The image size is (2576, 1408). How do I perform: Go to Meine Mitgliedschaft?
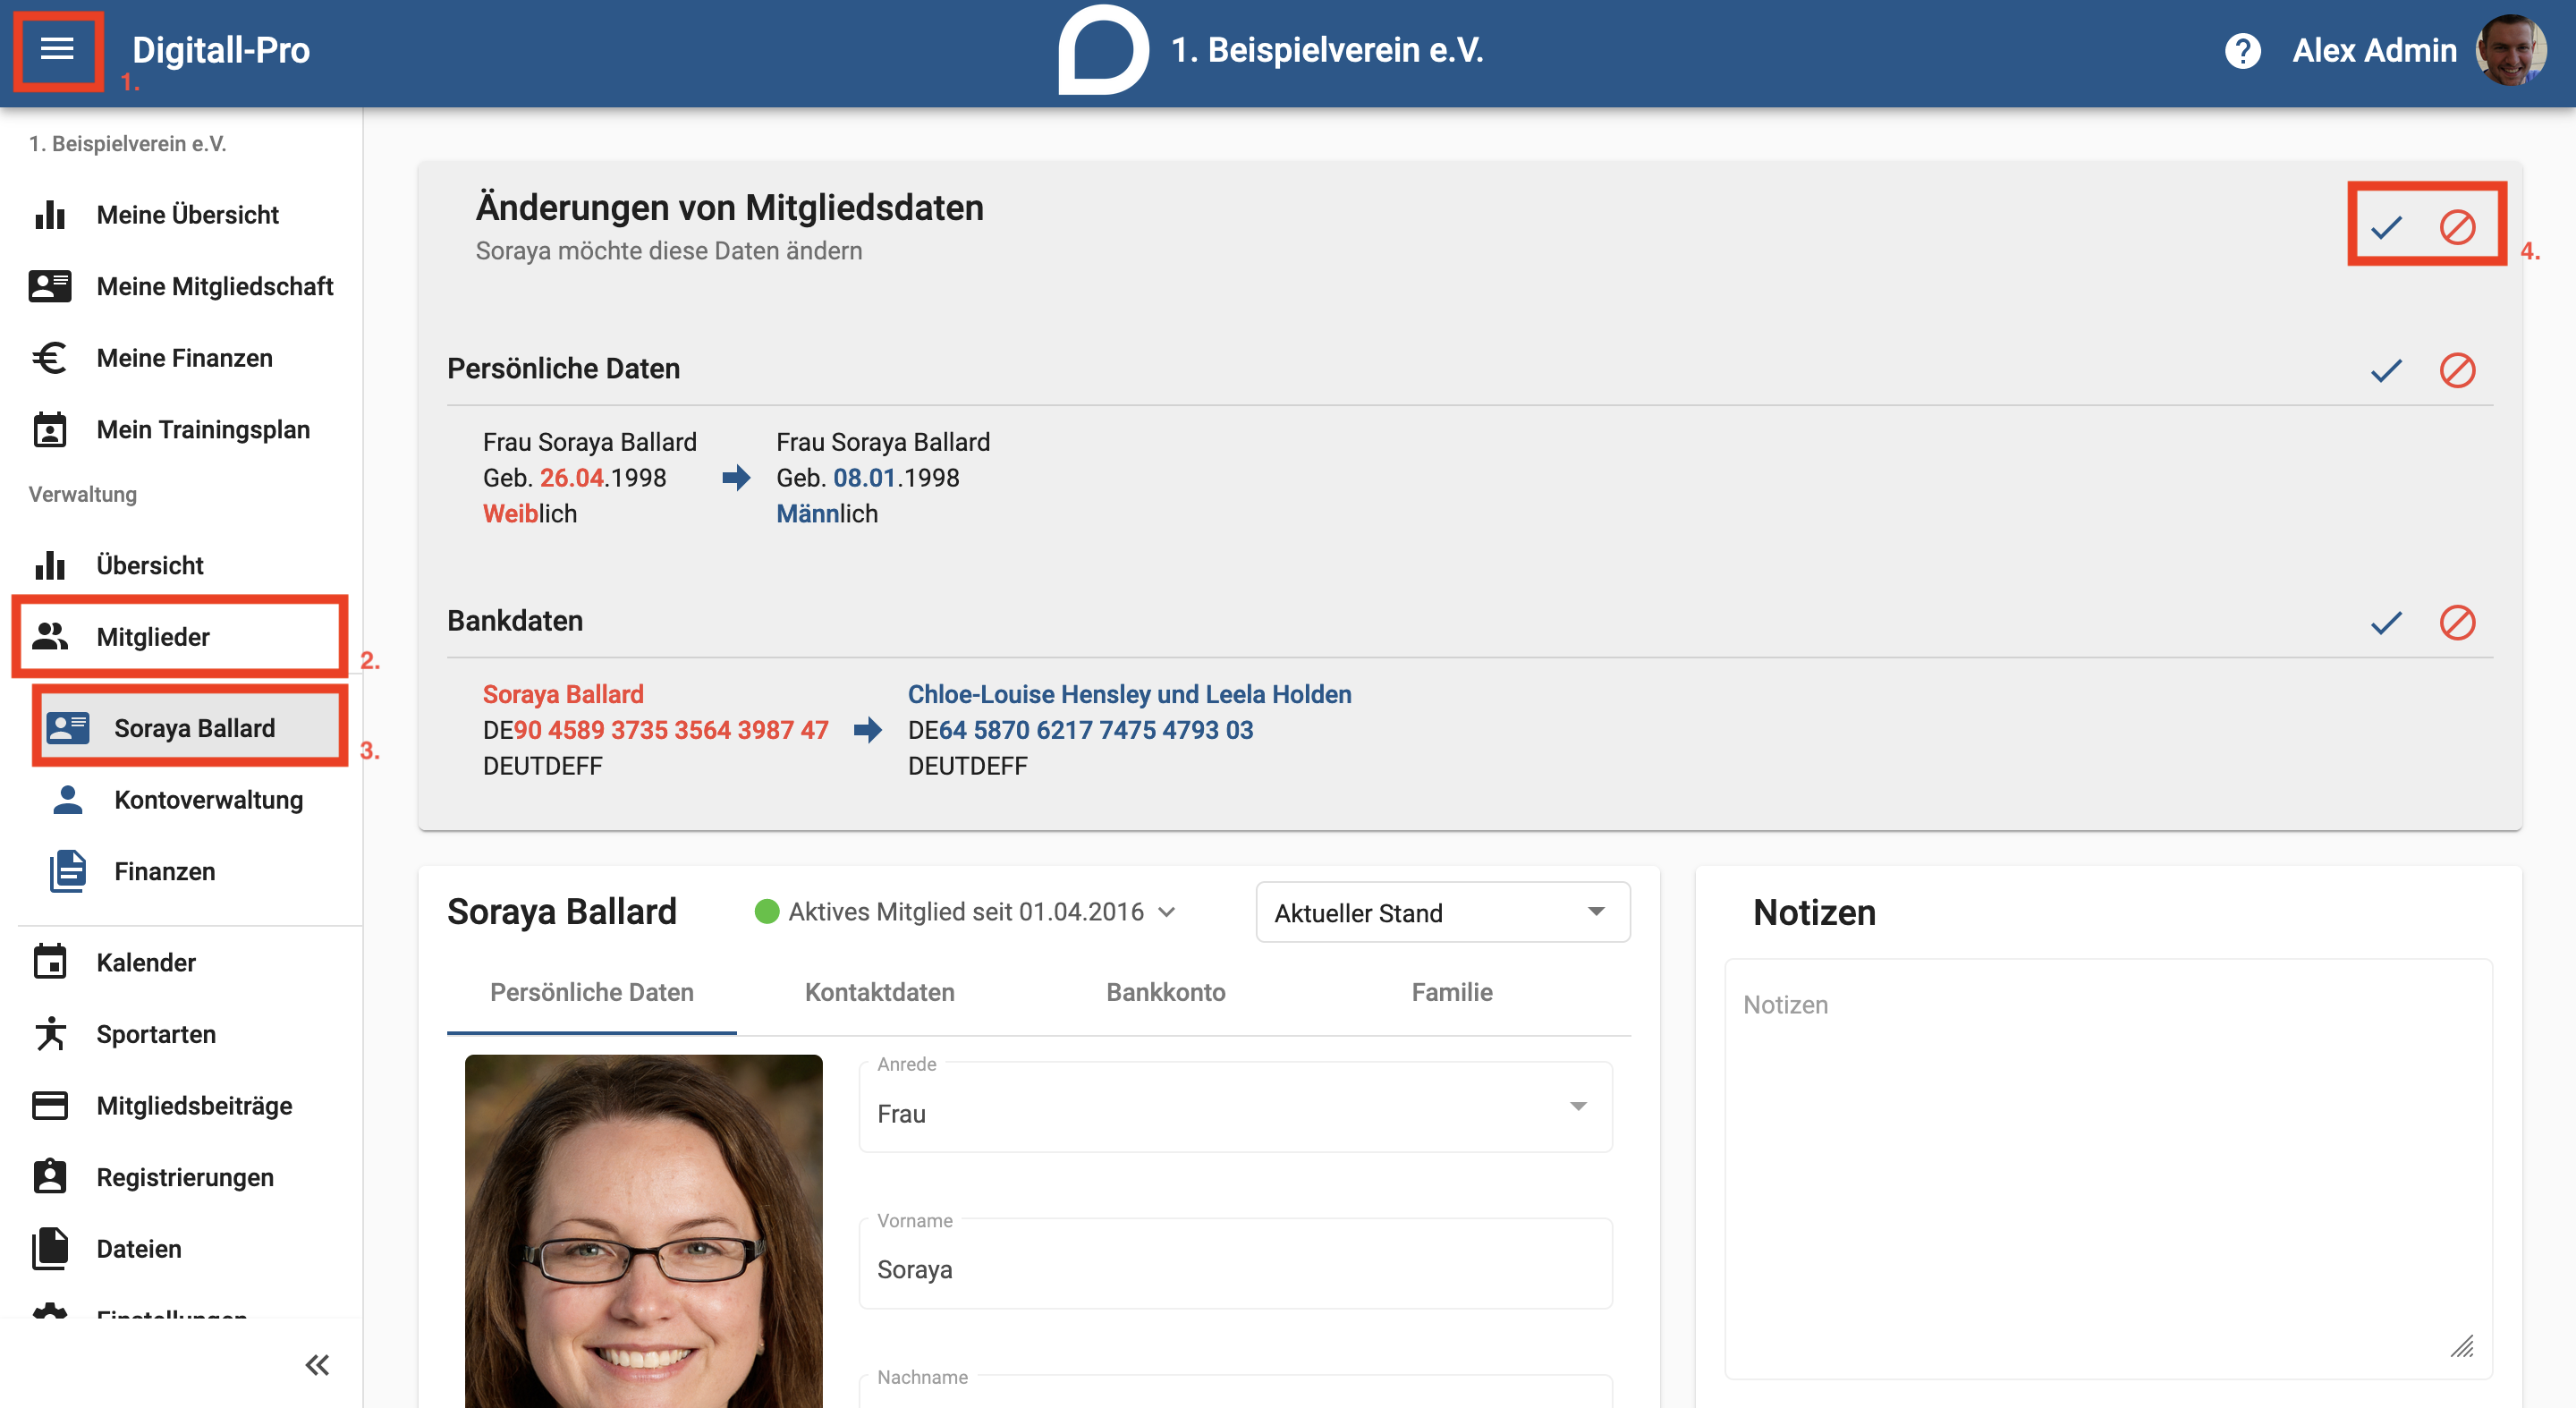[181, 286]
